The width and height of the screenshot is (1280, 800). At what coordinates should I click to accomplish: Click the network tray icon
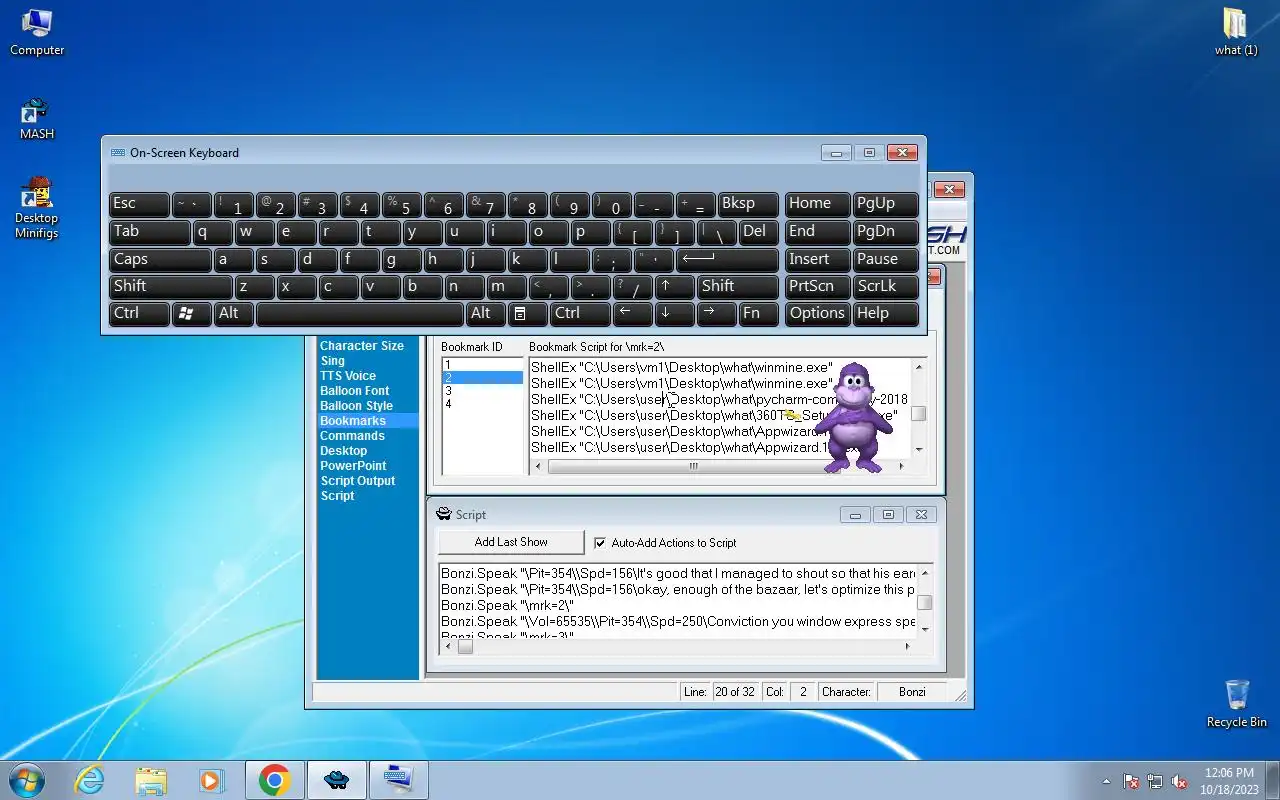tap(1156, 781)
